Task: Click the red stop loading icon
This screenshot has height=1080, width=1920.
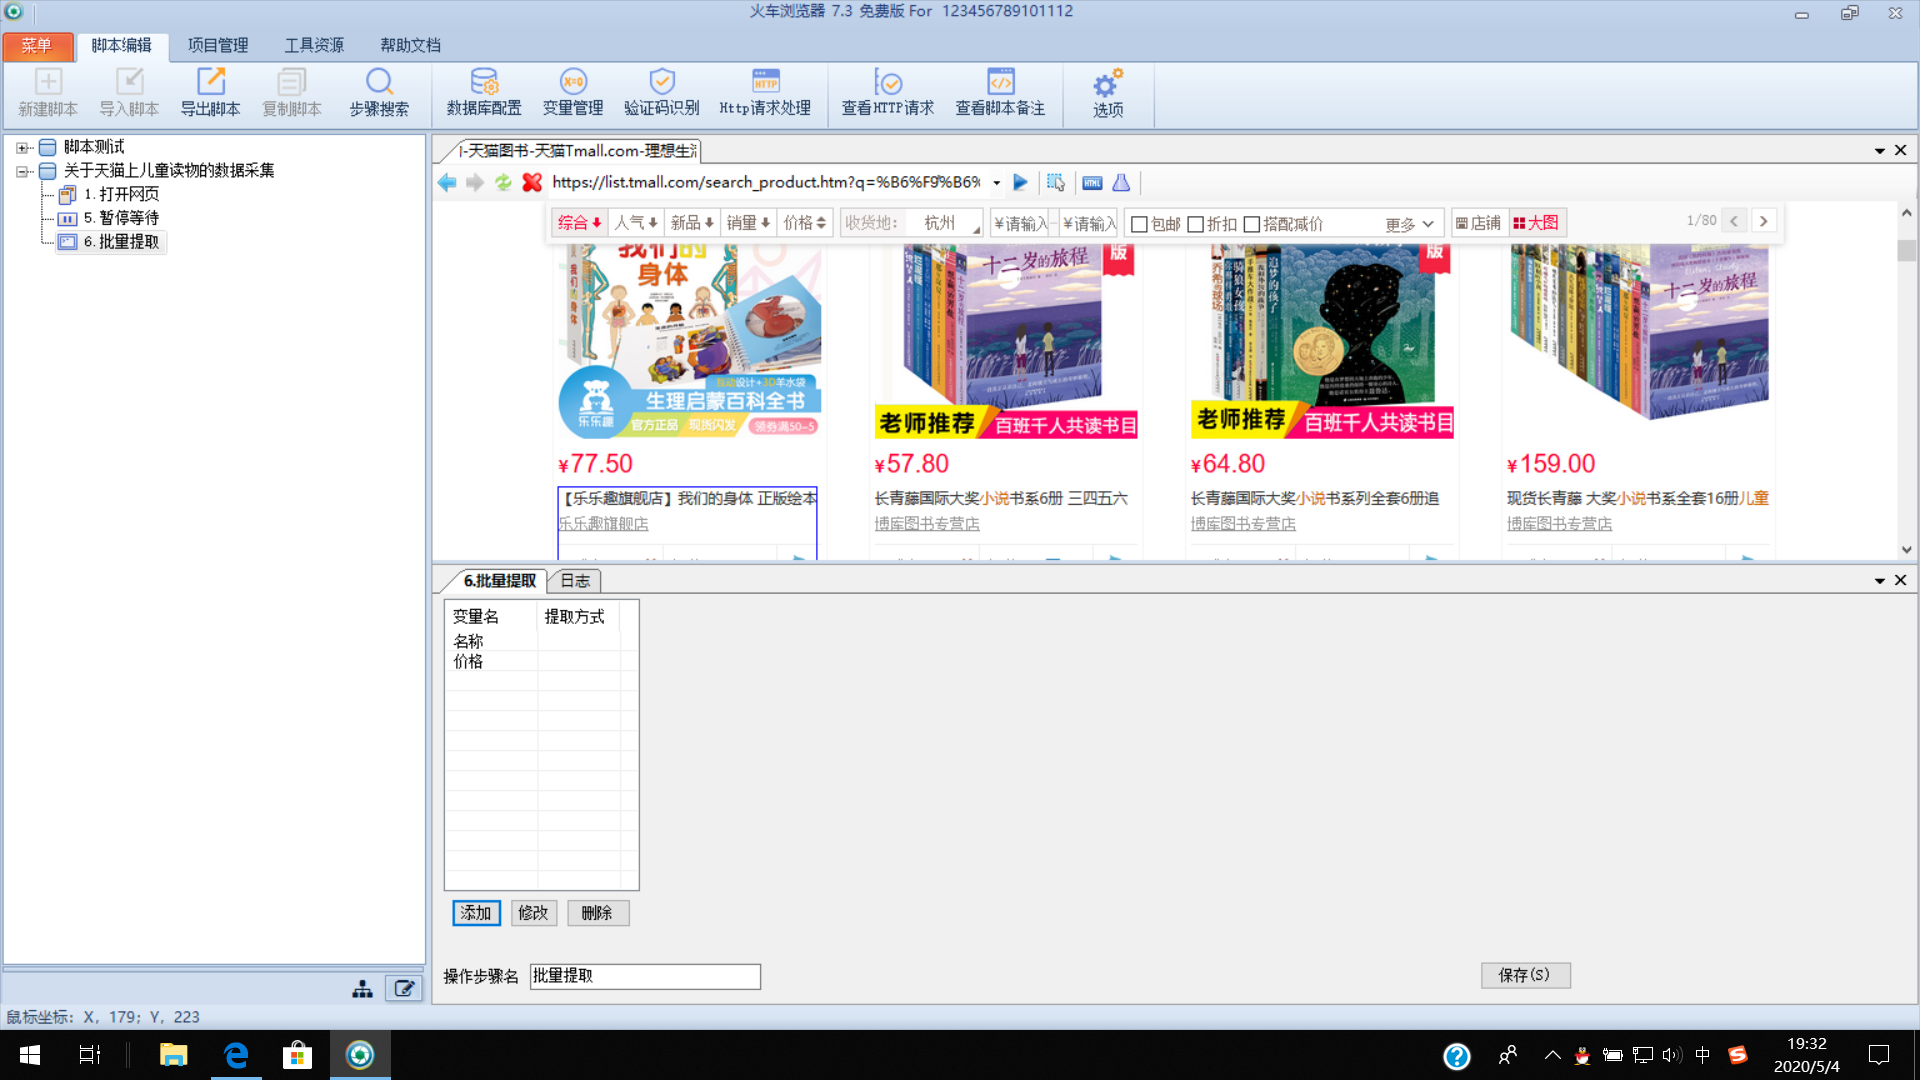Action: click(x=532, y=182)
